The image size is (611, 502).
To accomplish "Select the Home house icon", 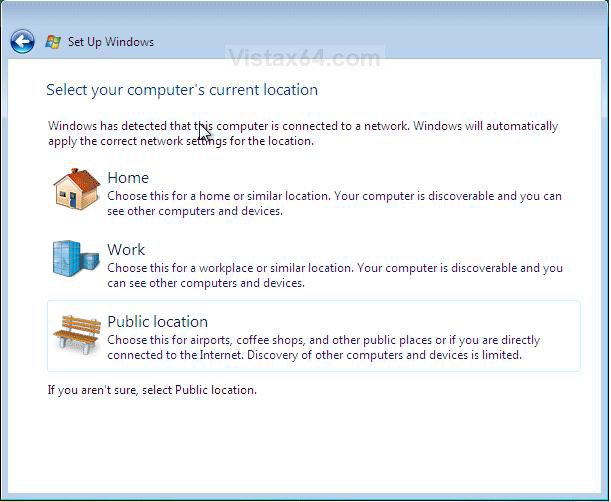I will pos(77,189).
